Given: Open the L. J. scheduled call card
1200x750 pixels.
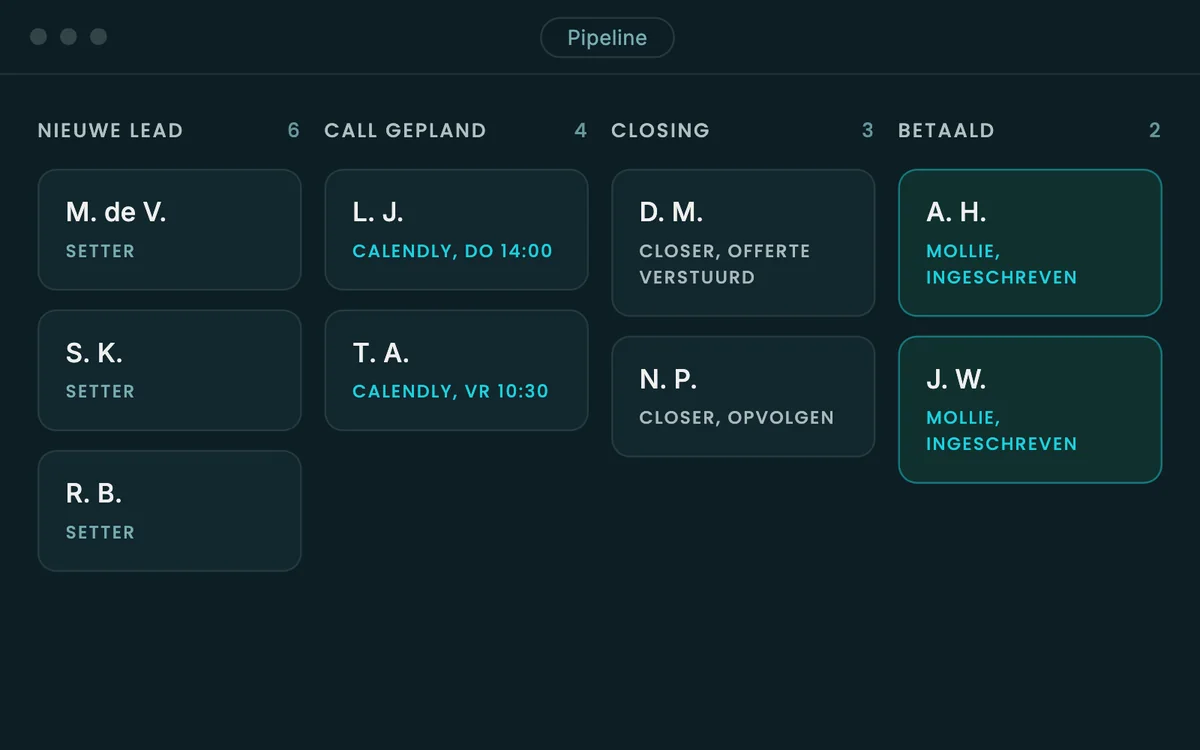Looking at the screenshot, I should point(456,230).
